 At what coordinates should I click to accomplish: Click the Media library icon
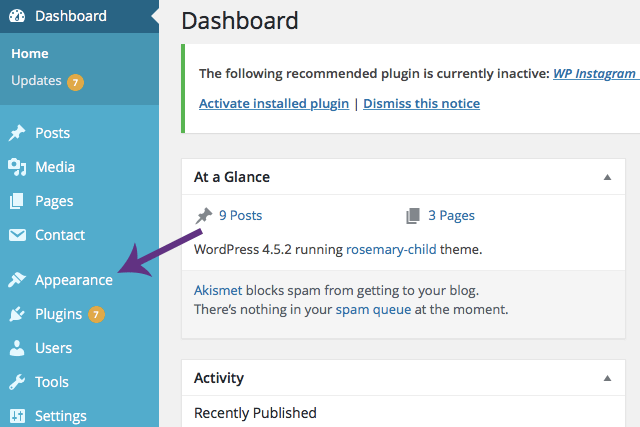(17, 167)
